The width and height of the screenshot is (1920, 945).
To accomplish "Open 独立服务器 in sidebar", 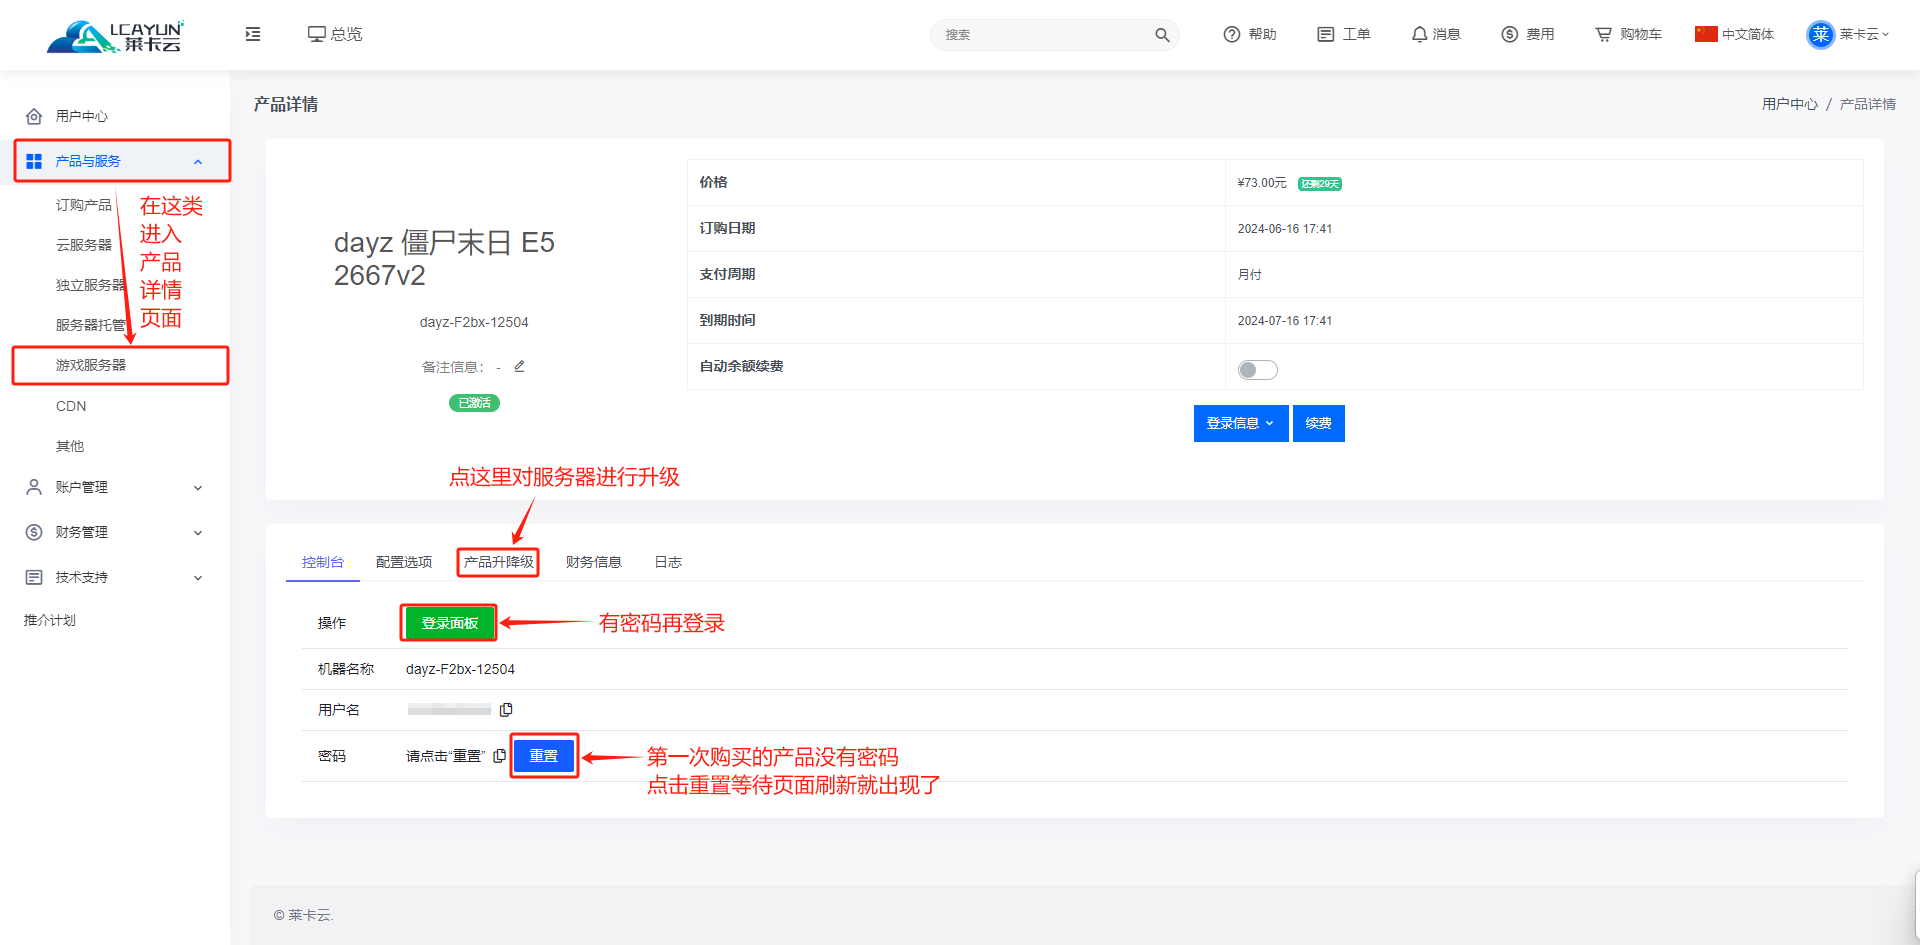I will [91, 285].
